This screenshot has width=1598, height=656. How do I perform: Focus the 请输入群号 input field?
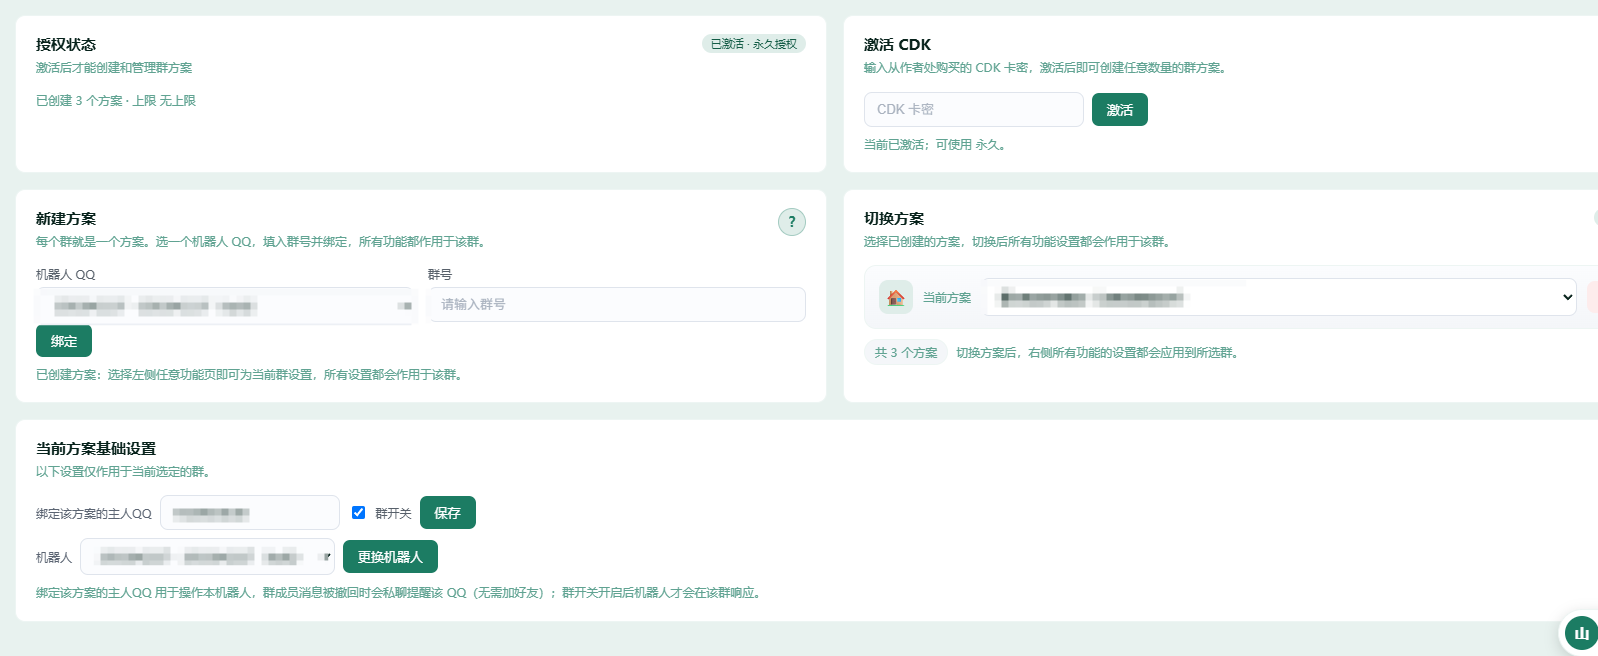click(x=617, y=304)
